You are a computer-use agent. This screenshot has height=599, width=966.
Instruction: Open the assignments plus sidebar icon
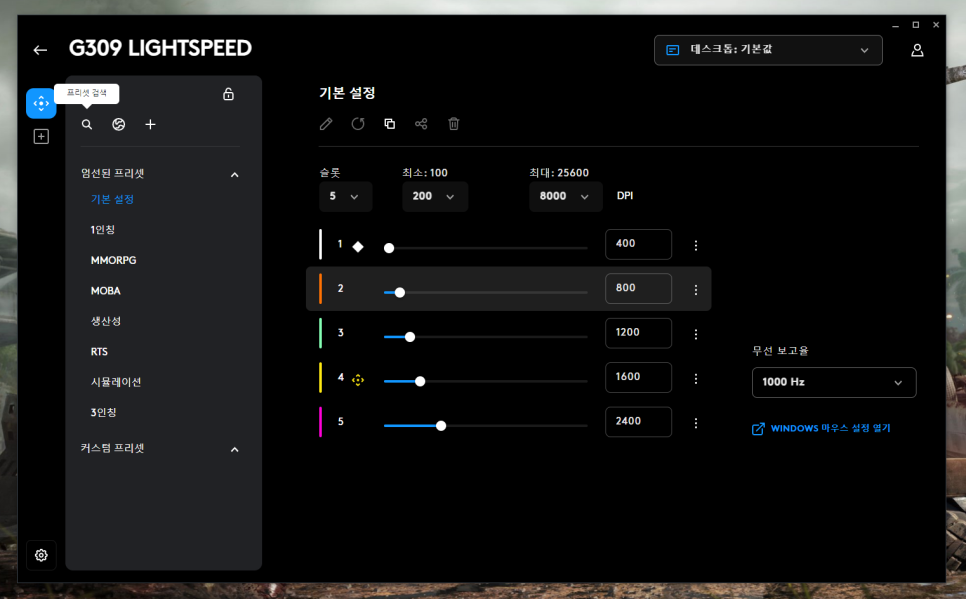coord(41,136)
